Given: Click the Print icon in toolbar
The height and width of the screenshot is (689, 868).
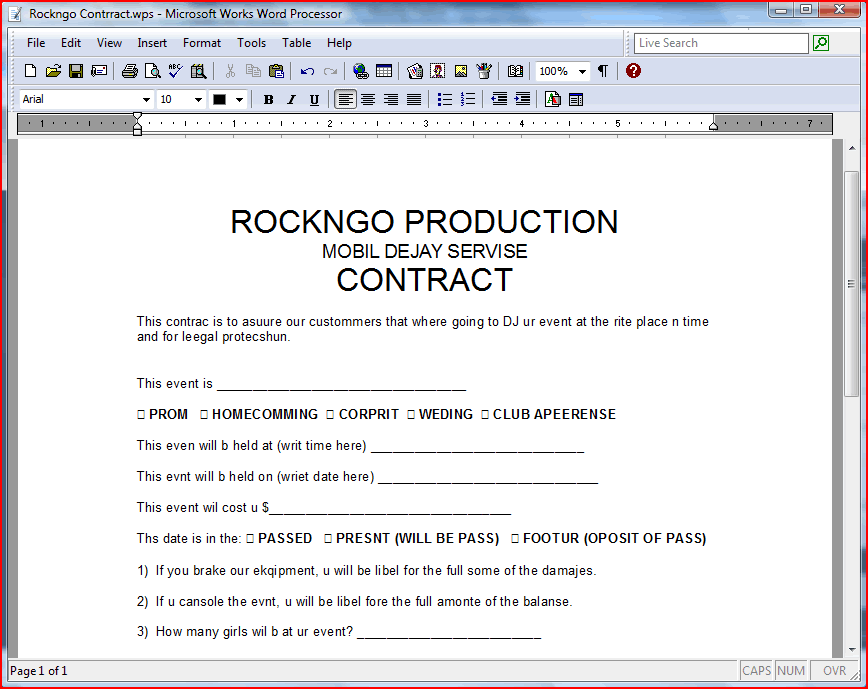Looking at the screenshot, I should (x=129, y=71).
